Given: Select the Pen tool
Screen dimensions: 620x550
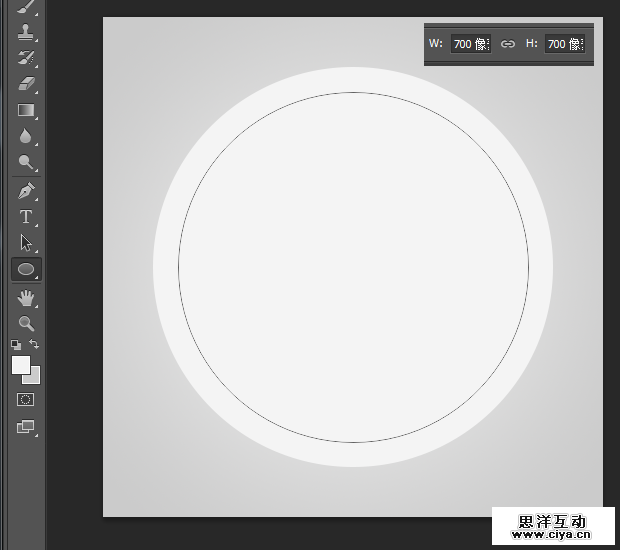Looking at the screenshot, I should 26,190.
